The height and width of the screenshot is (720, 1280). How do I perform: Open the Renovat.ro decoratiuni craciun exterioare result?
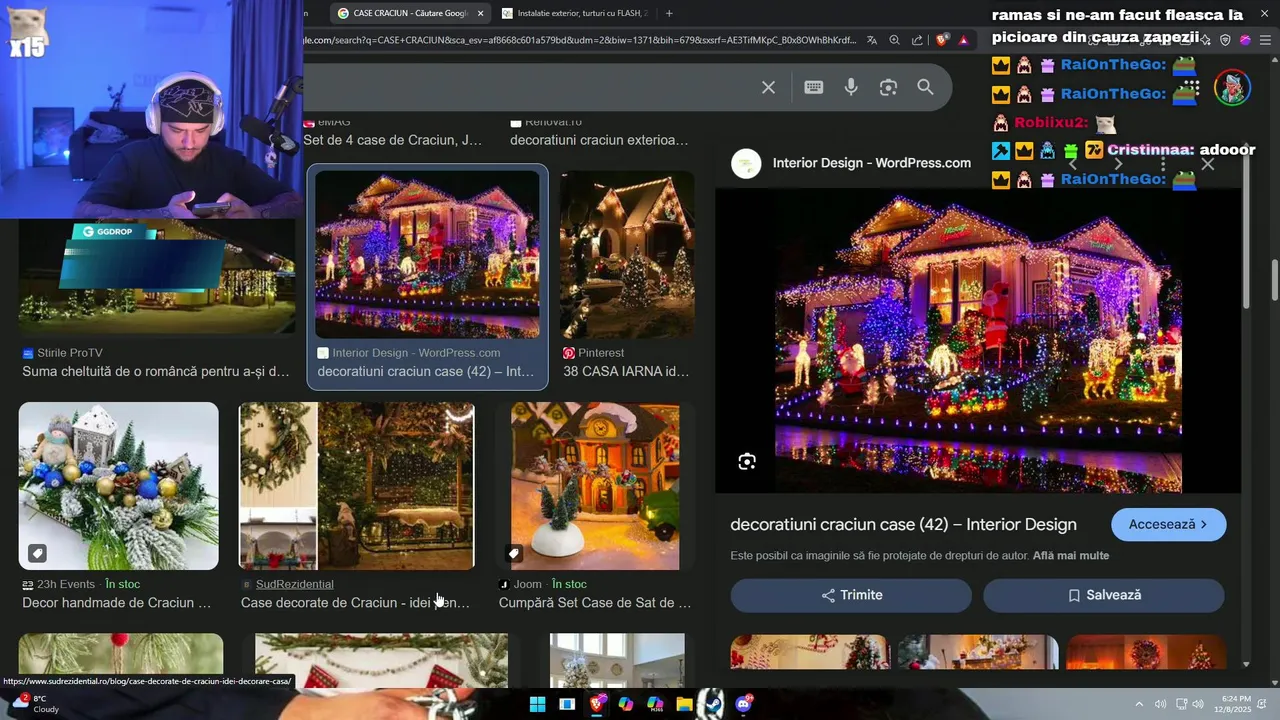coord(599,140)
